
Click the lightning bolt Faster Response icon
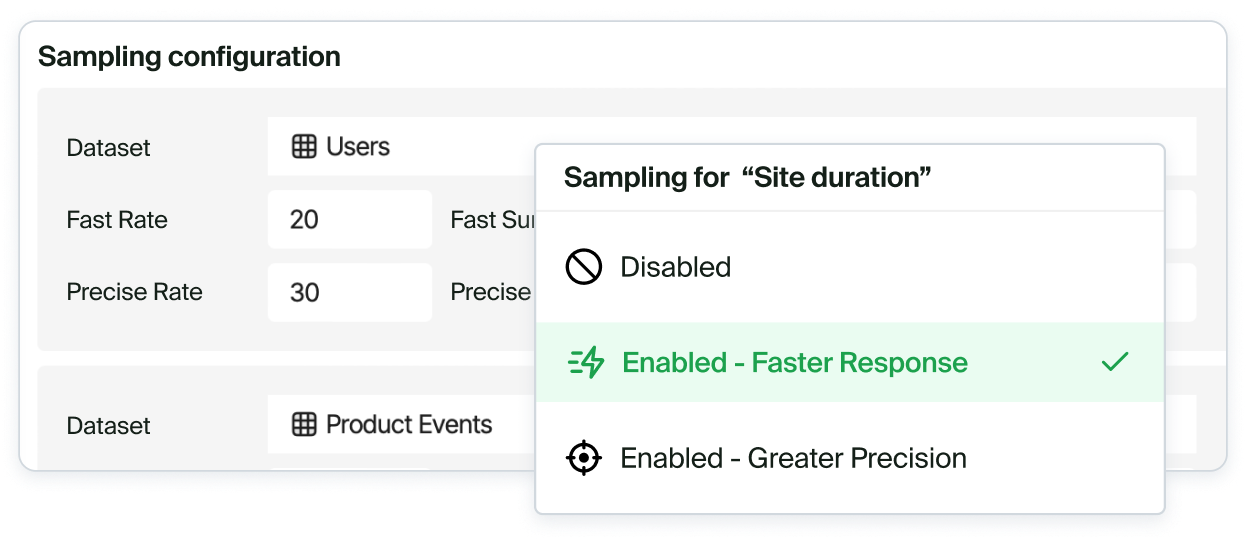(x=586, y=362)
